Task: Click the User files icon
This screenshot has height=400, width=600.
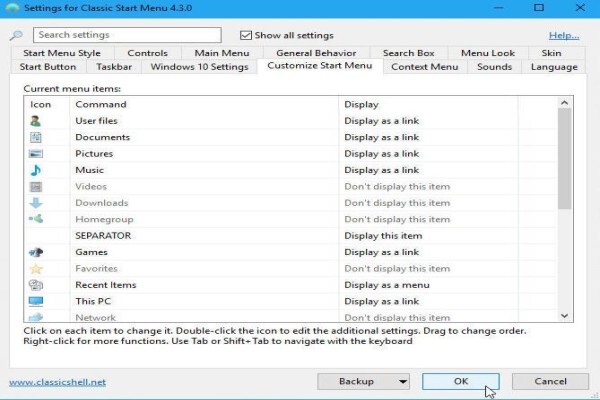Action: tap(36, 121)
